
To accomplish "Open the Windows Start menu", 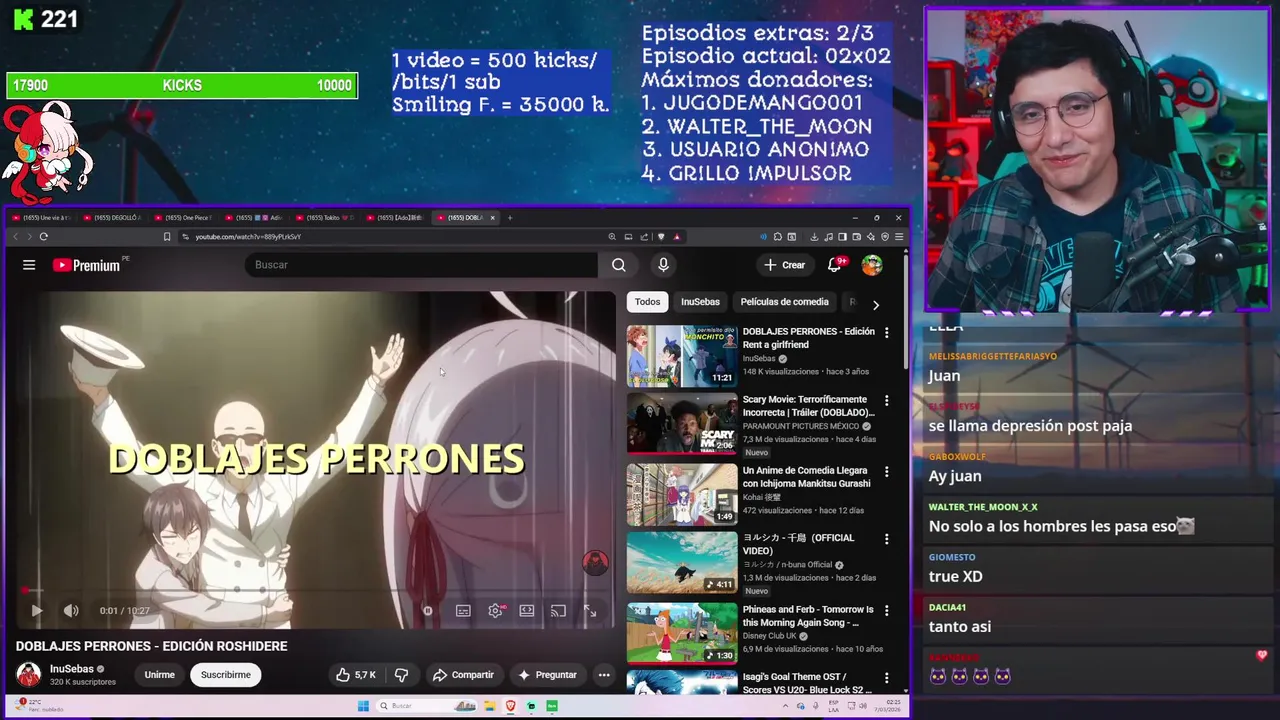I will (x=363, y=706).
